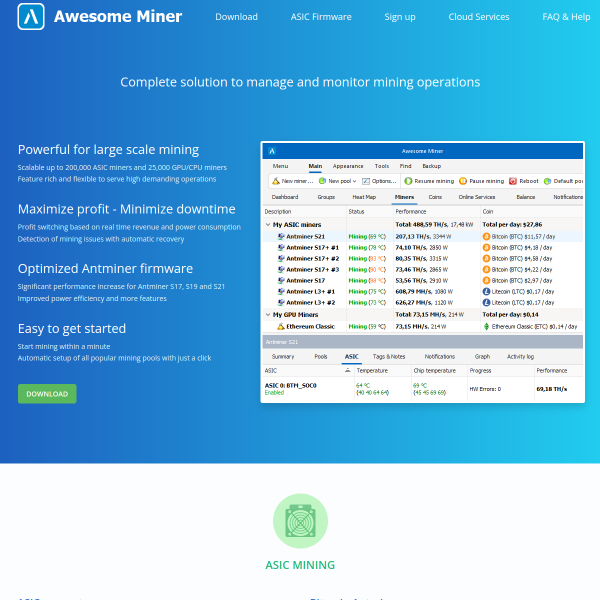Switch to the Groups tab

[326, 197]
